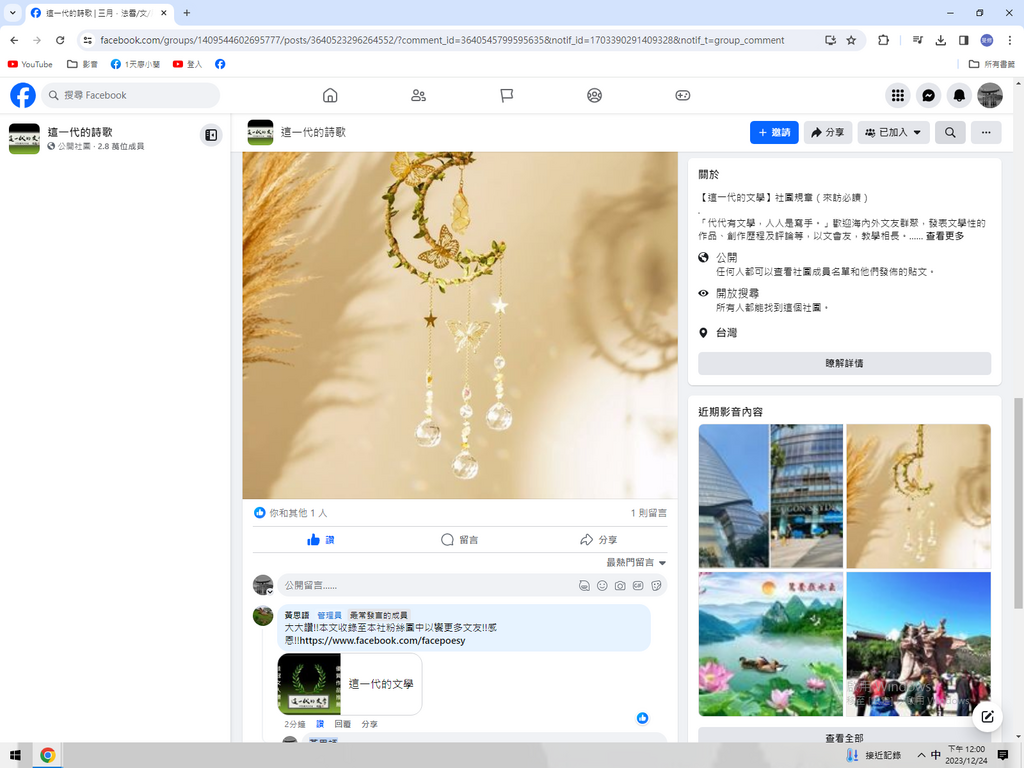Image resolution: width=1024 pixels, height=768 pixels.
Task: Click the 邀請 invite button
Action: click(774, 132)
